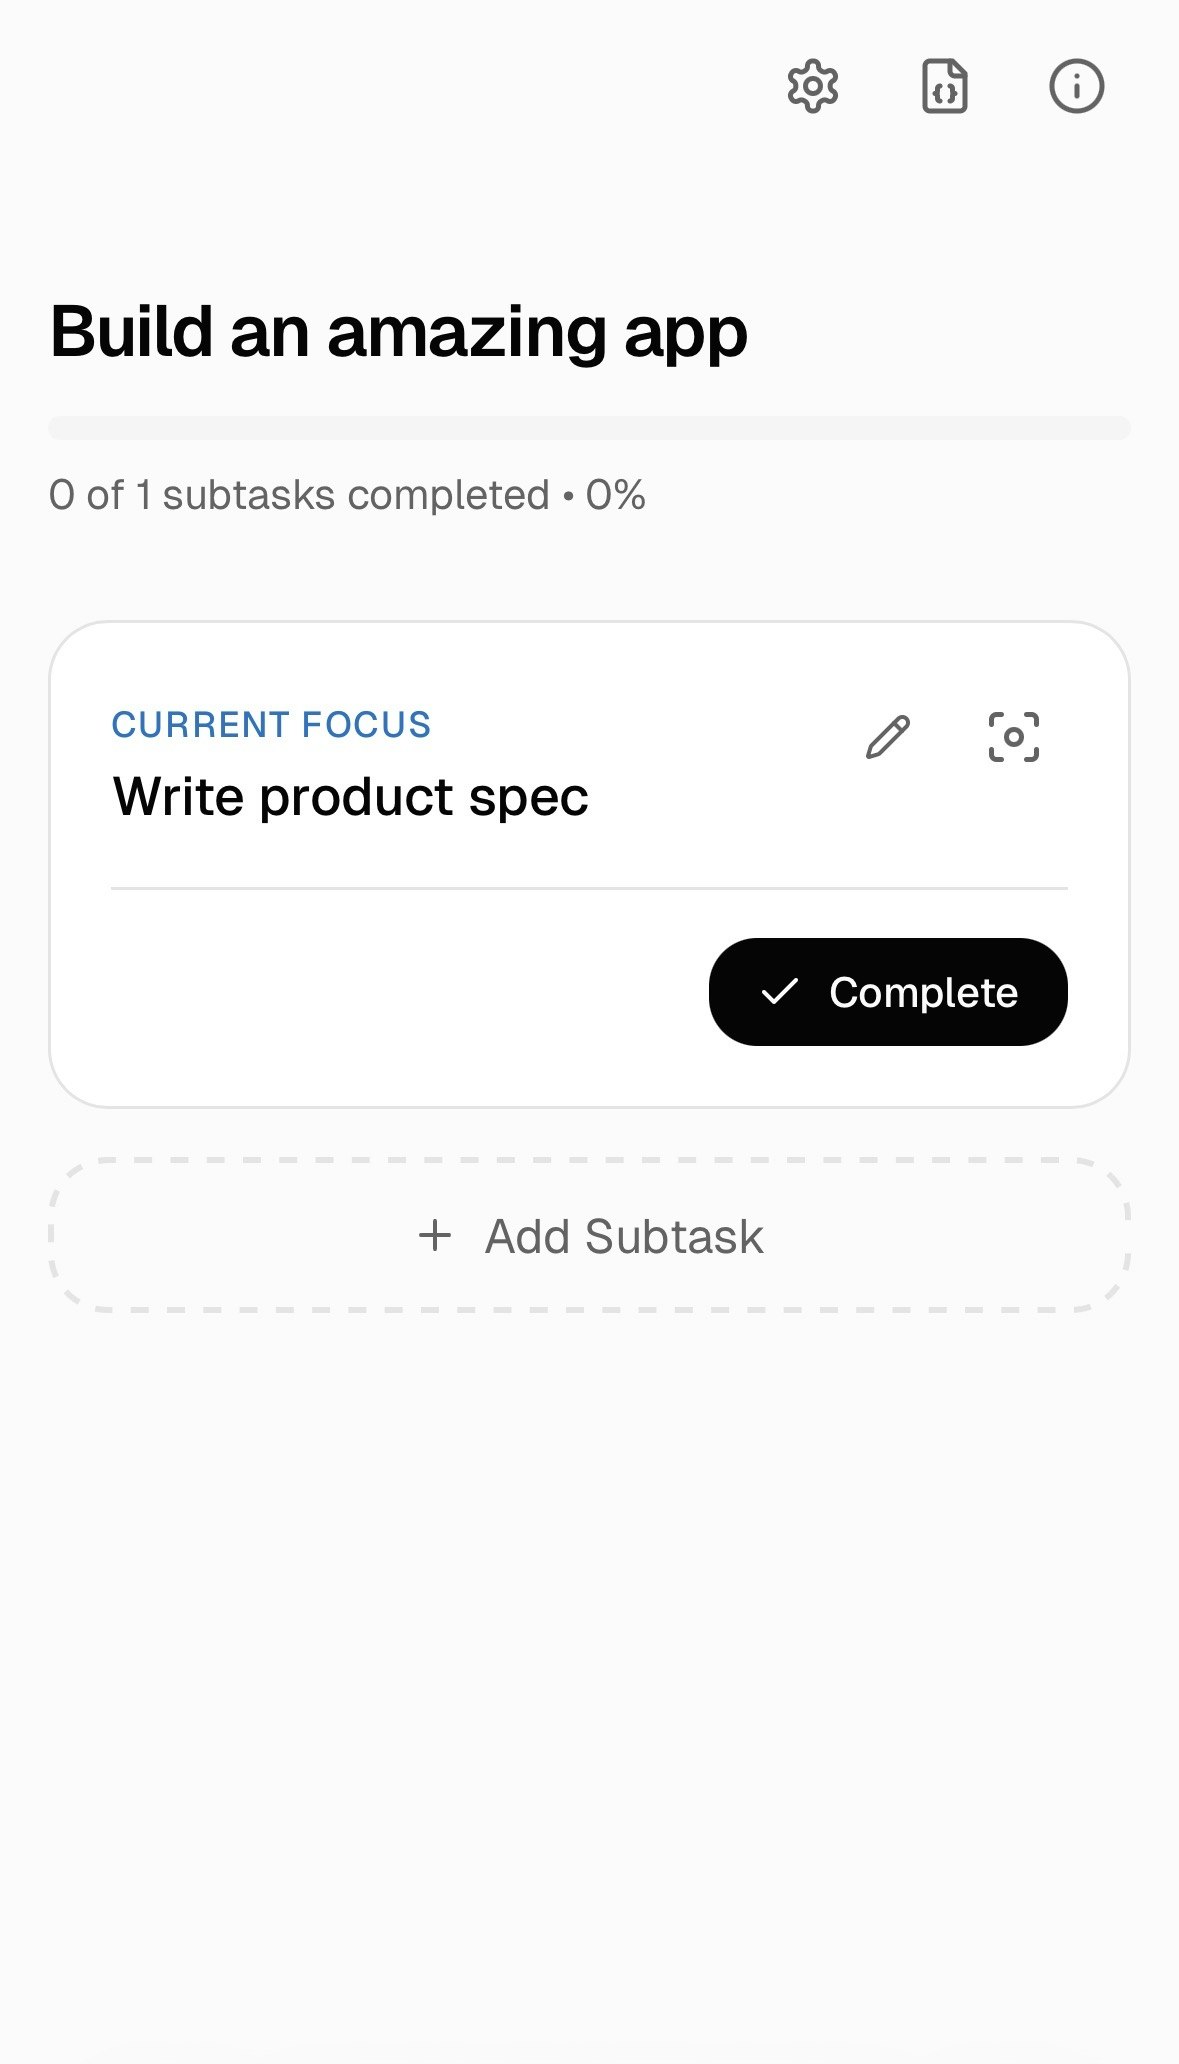The height and width of the screenshot is (2064, 1179).
Task: Click the focus target icon on the card
Action: (1014, 735)
